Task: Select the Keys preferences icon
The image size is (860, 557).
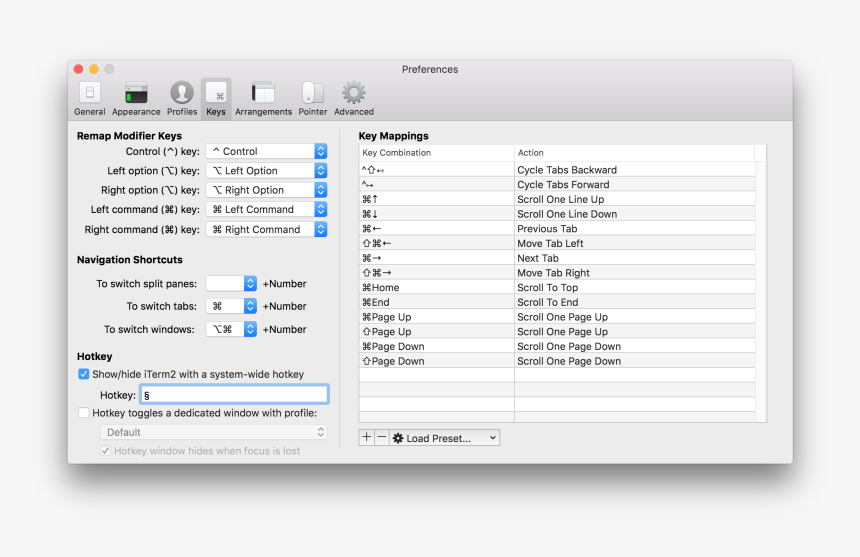Action: click(x=216, y=98)
